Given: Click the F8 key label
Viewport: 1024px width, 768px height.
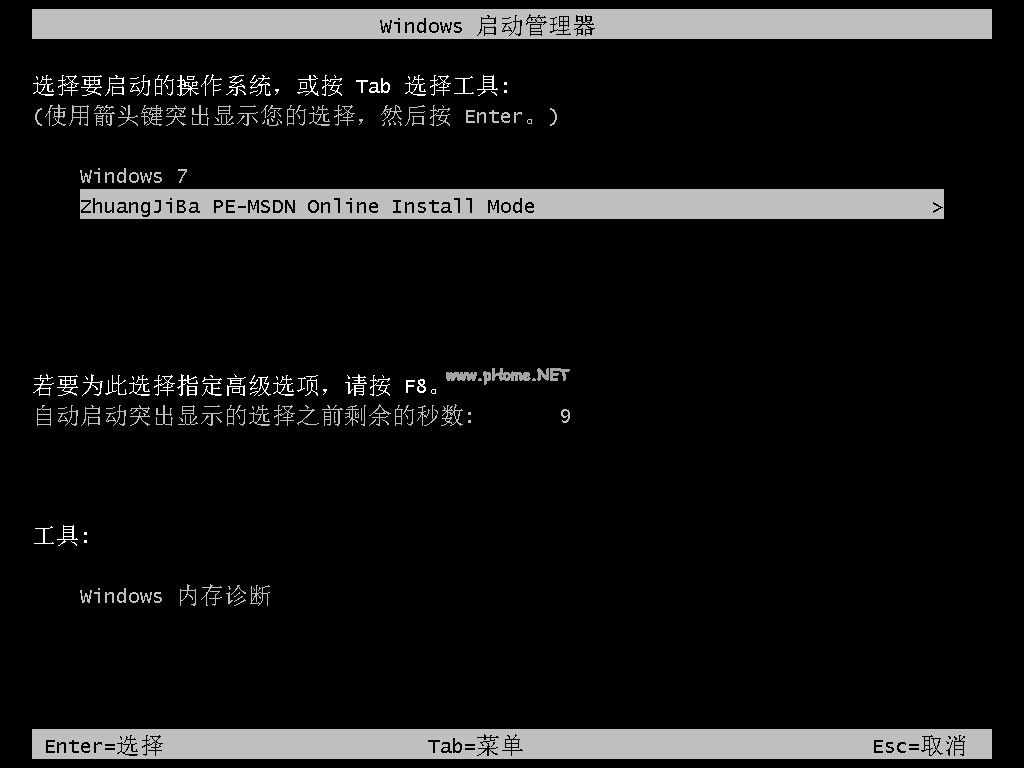Looking at the screenshot, I should [415, 387].
